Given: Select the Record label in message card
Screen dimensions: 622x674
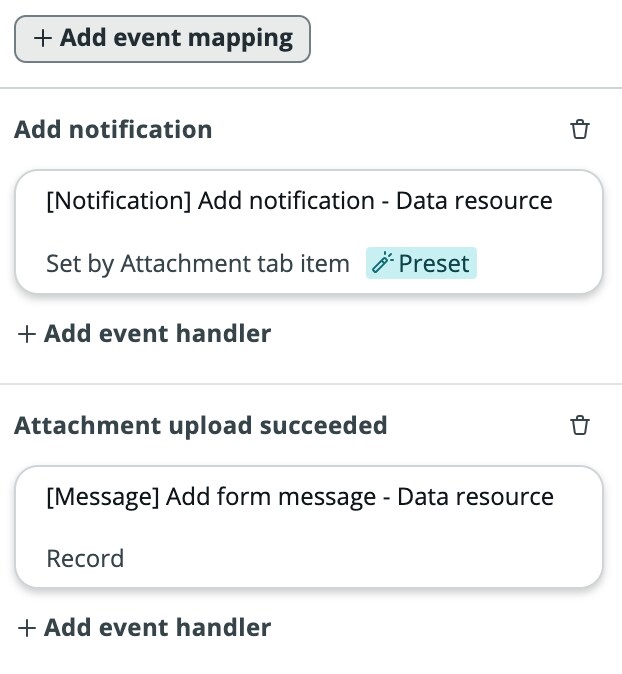Looking at the screenshot, I should point(85,558).
